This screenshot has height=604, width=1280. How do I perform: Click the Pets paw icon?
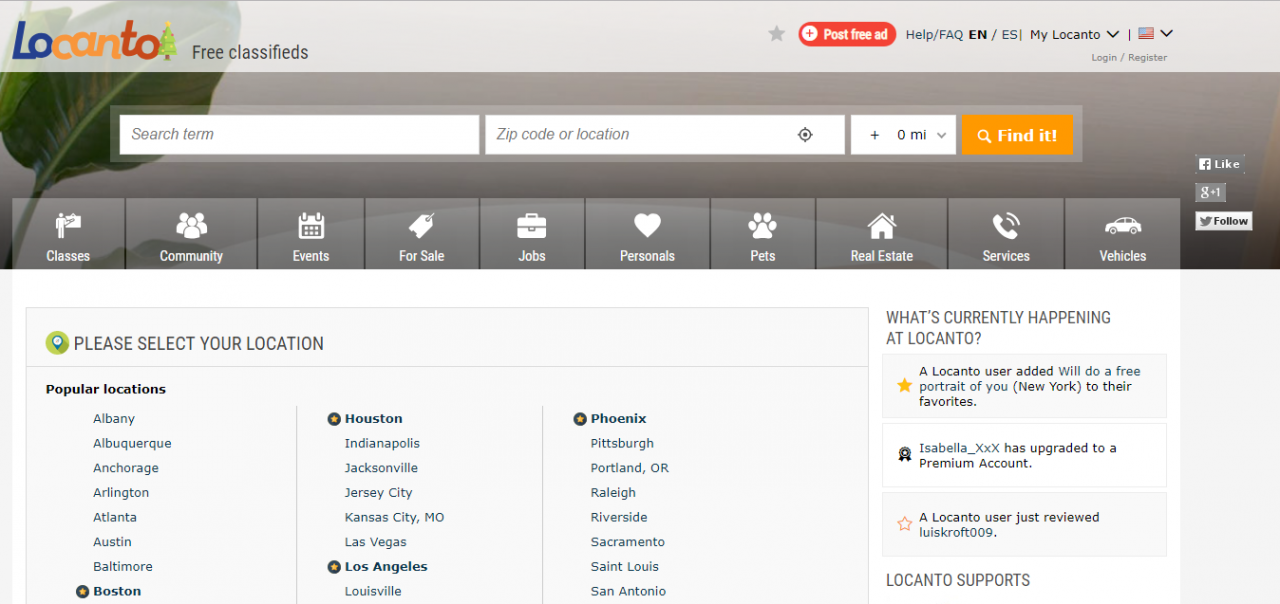pyautogui.click(x=762, y=225)
